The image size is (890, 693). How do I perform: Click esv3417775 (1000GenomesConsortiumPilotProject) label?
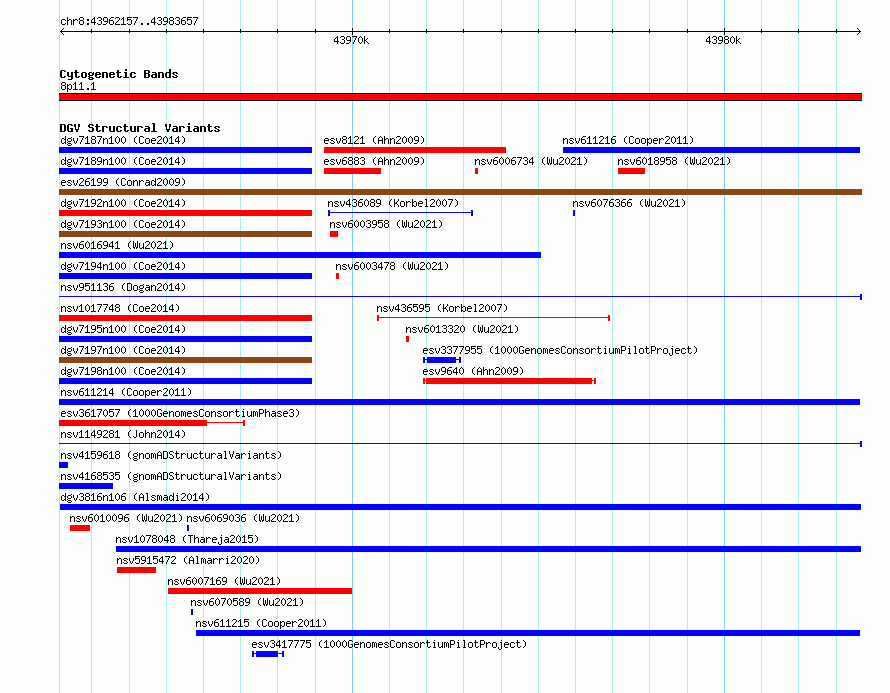389,644
